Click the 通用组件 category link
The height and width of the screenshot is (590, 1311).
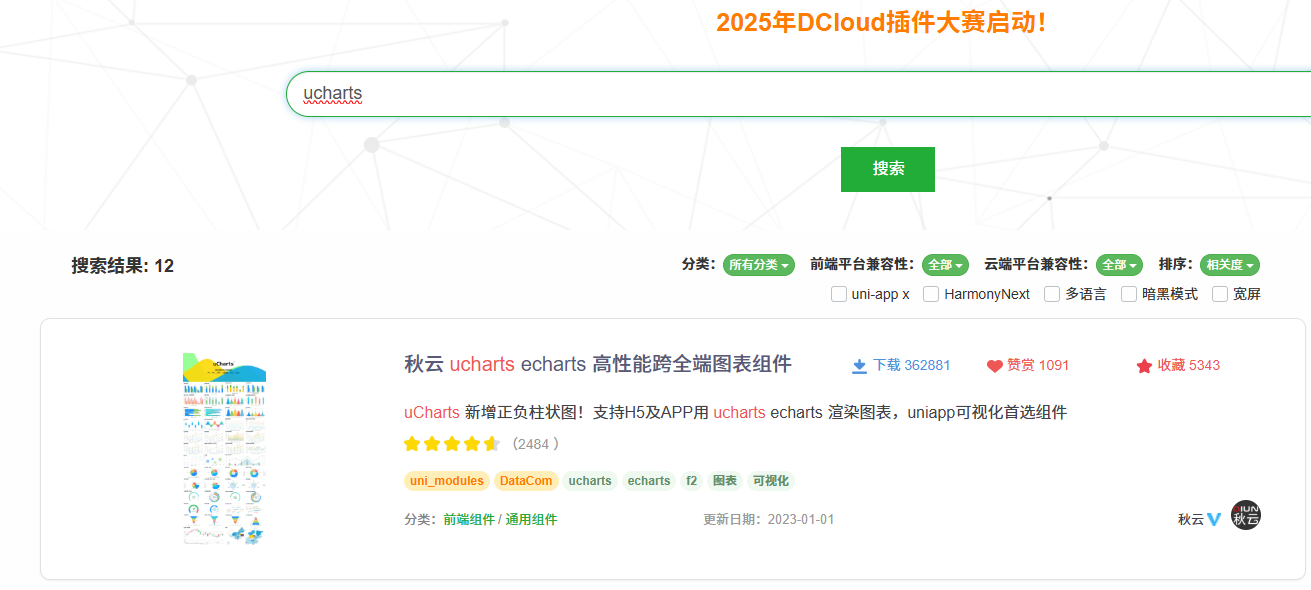(531, 519)
